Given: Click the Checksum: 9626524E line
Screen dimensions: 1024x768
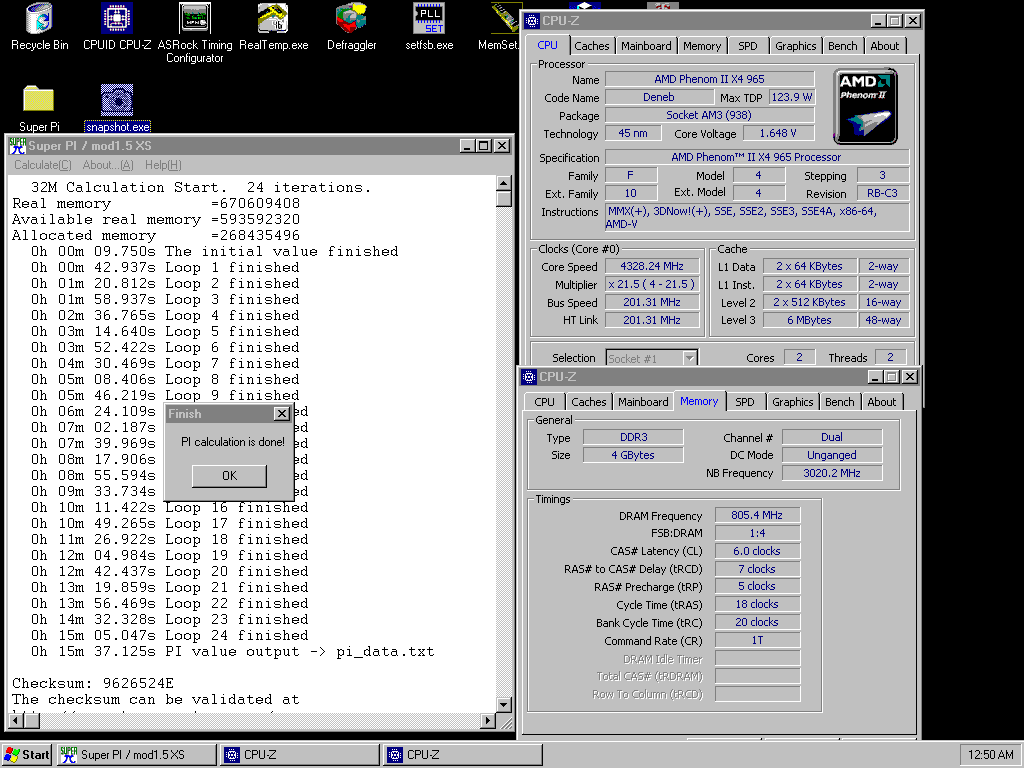Looking at the screenshot, I should click(93, 684).
